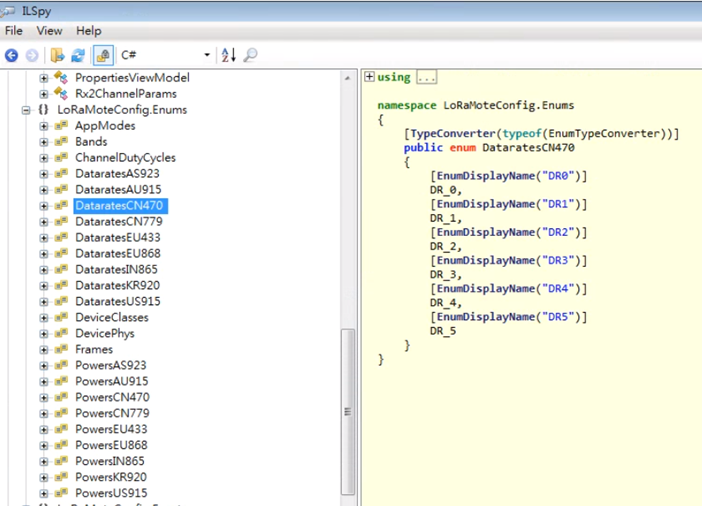Screen dimensions: 702x506
Task: Select the PowersKR920 tree item
Action: (x=111, y=477)
